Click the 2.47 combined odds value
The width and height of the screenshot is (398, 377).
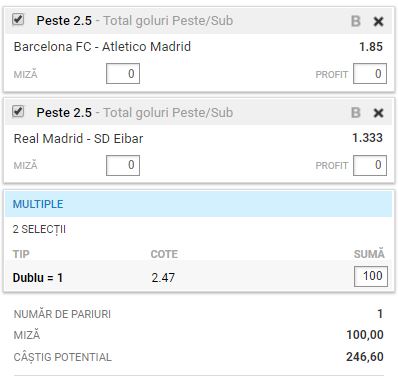[x=163, y=278]
